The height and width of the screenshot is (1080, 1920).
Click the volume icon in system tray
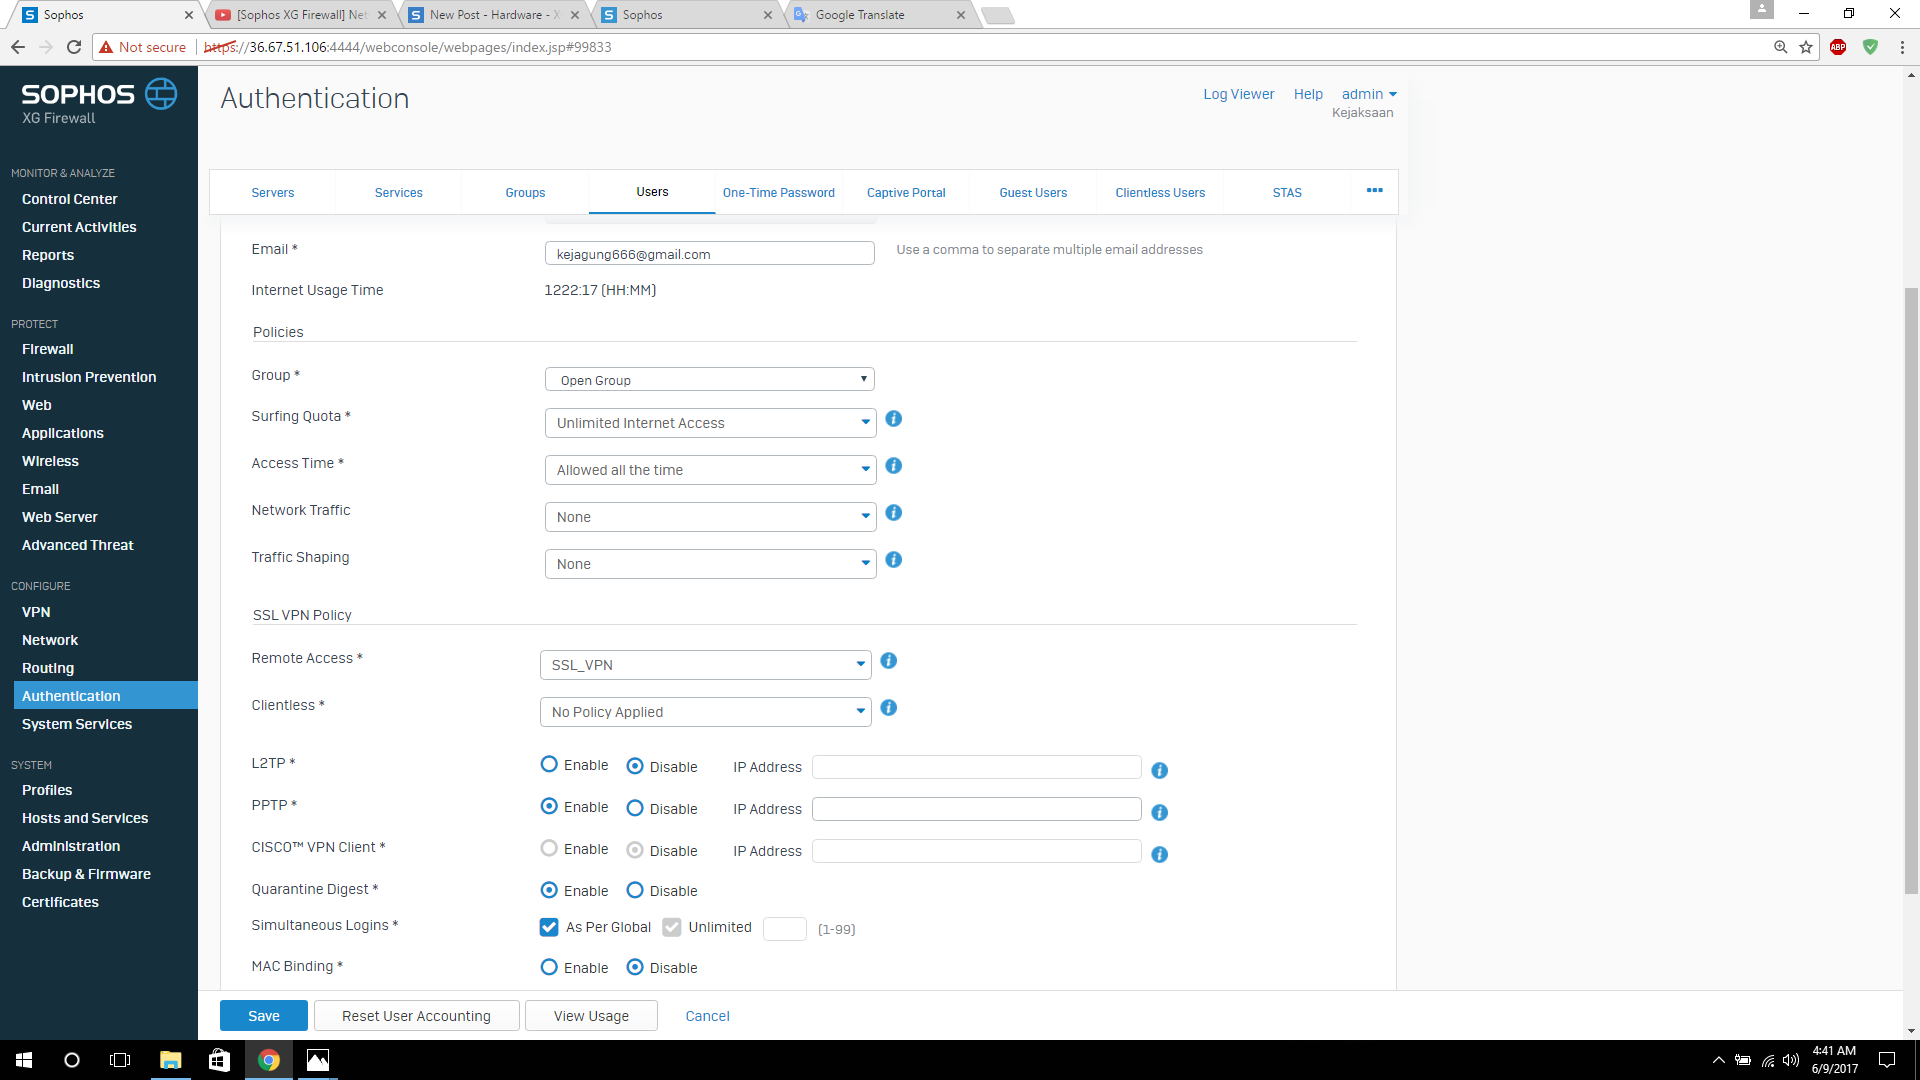click(x=1791, y=1060)
